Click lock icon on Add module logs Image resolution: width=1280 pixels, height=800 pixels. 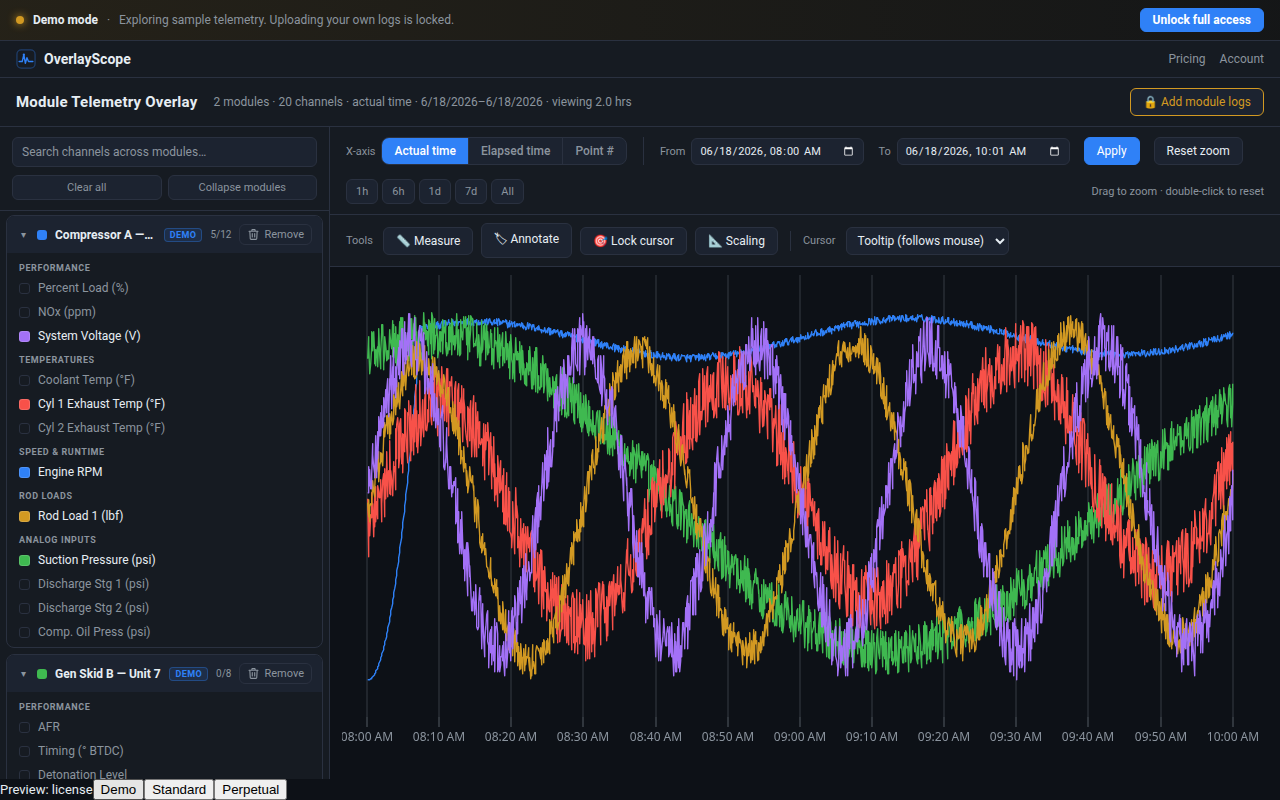tap(1150, 102)
